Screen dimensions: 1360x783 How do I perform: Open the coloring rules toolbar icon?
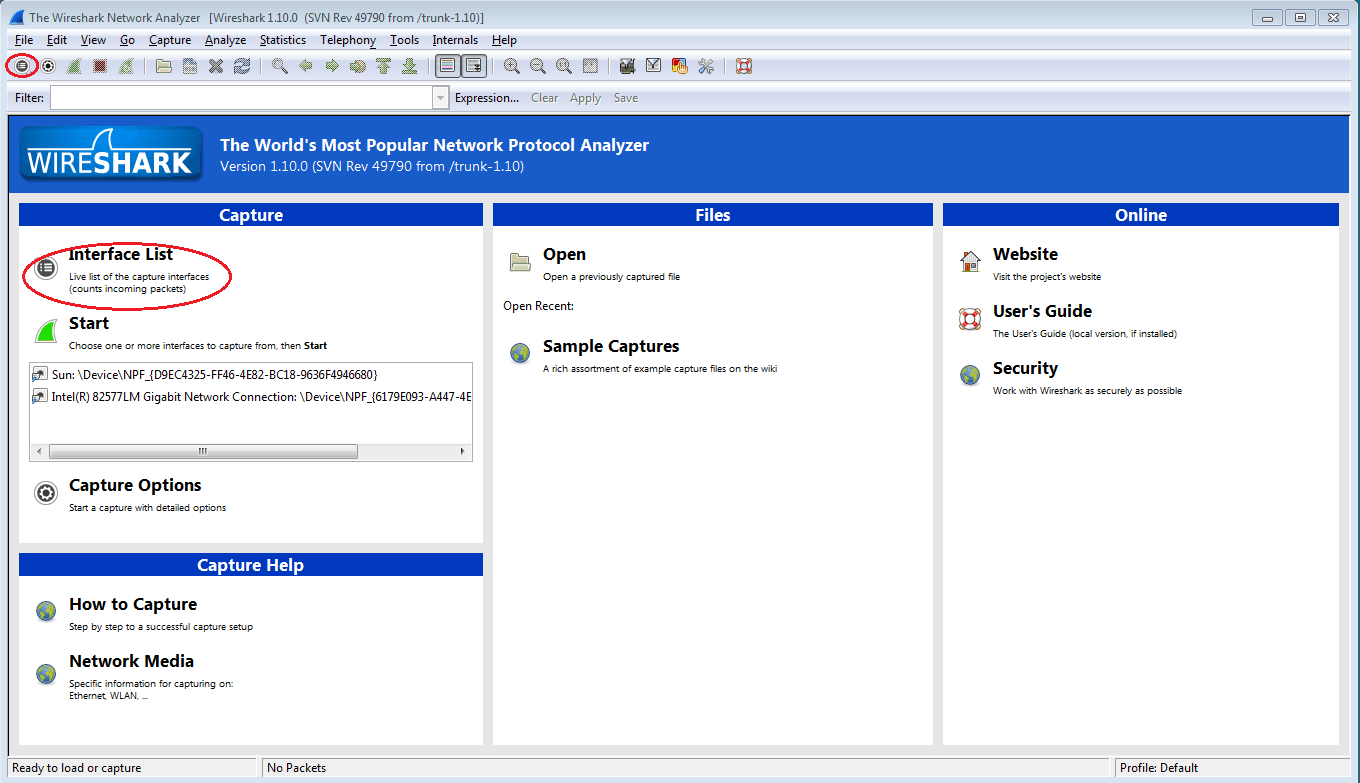pyautogui.click(x=680, y=66)
